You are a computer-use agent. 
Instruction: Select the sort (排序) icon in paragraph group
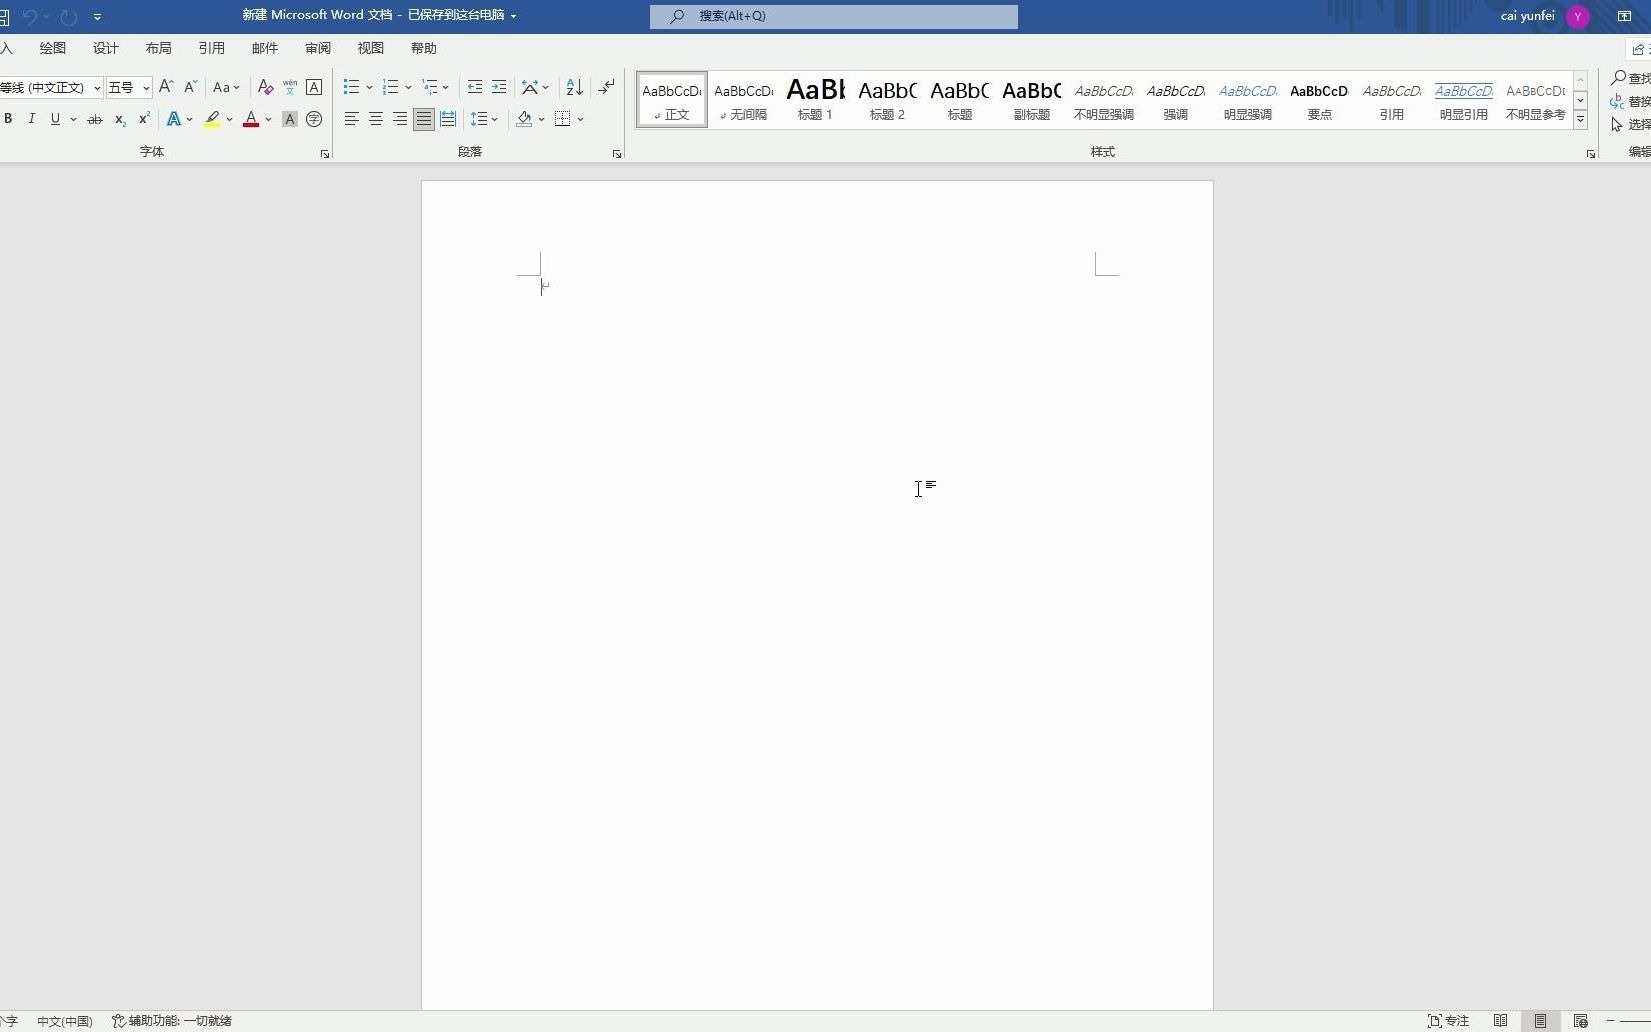pos(572,87)
